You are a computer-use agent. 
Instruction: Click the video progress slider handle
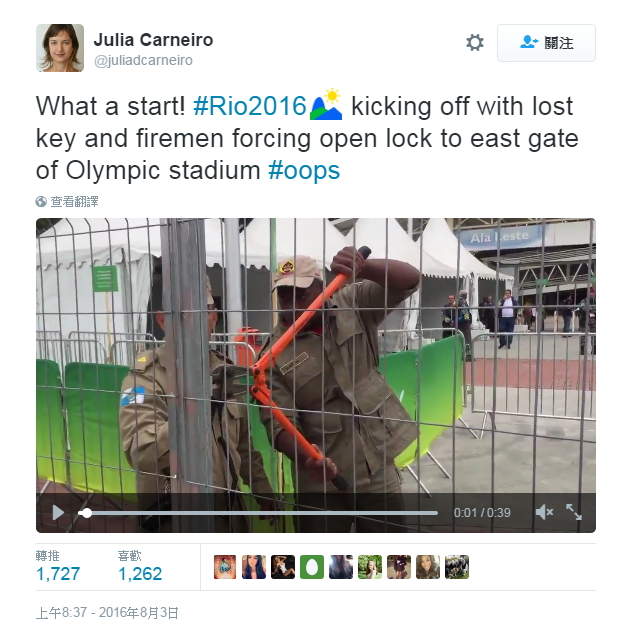(85, 513)
